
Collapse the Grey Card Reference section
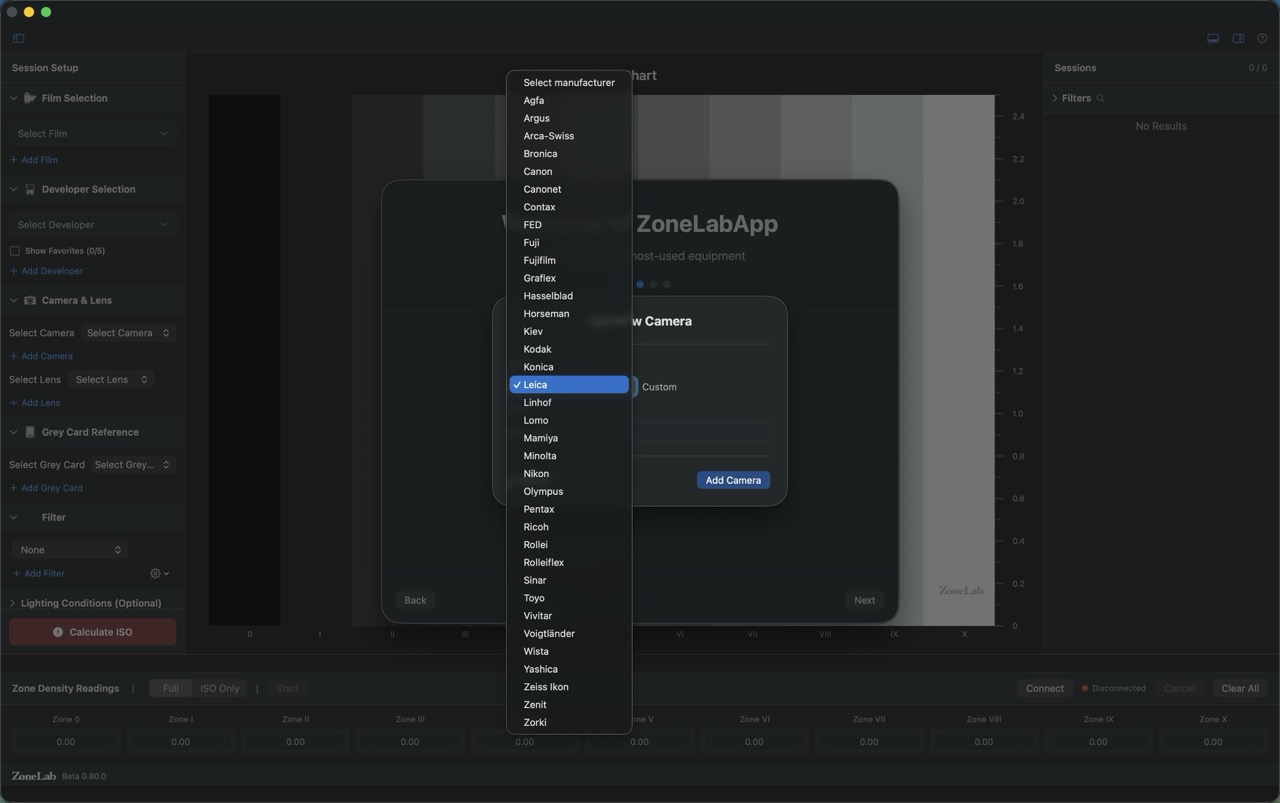pos(14,432)
